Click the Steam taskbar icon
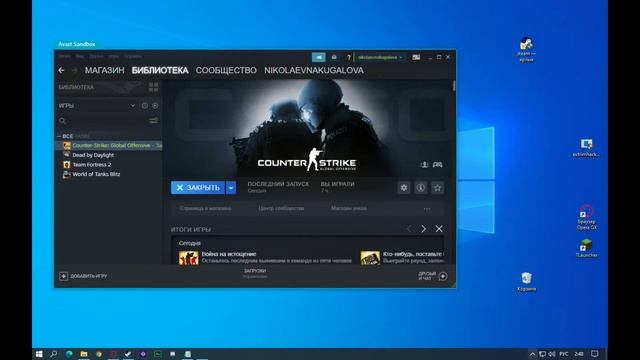Viewport: 640px width, 360px height. tap(128, 354)
